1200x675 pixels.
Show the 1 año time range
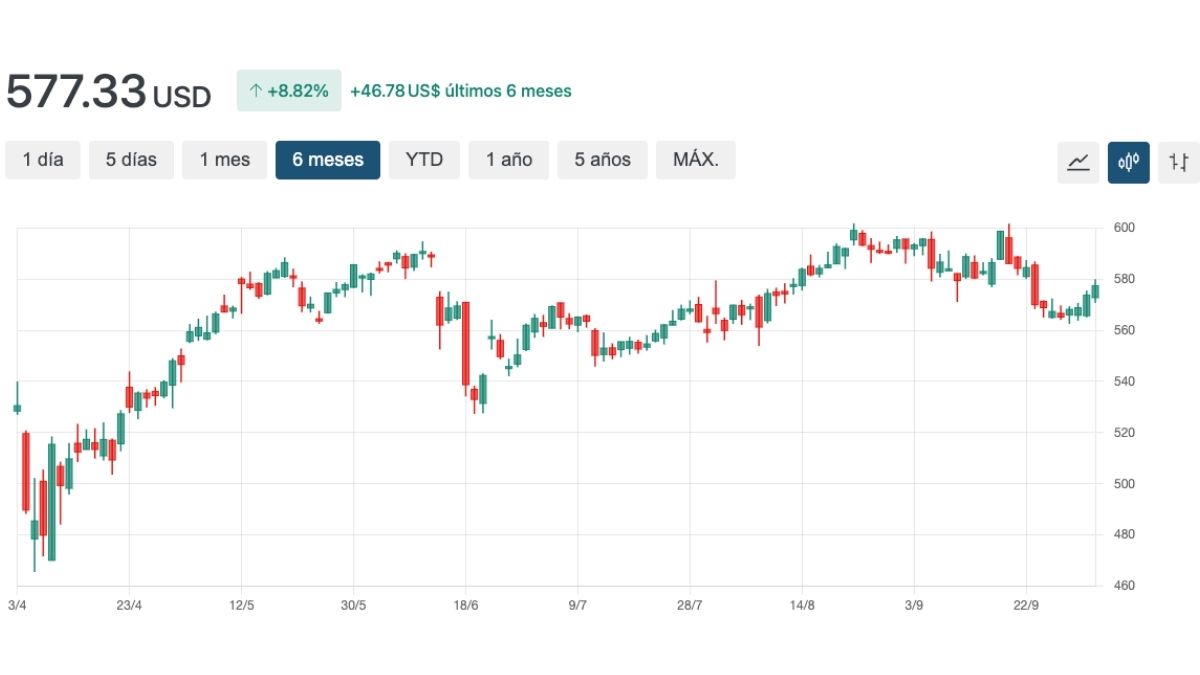509,160
